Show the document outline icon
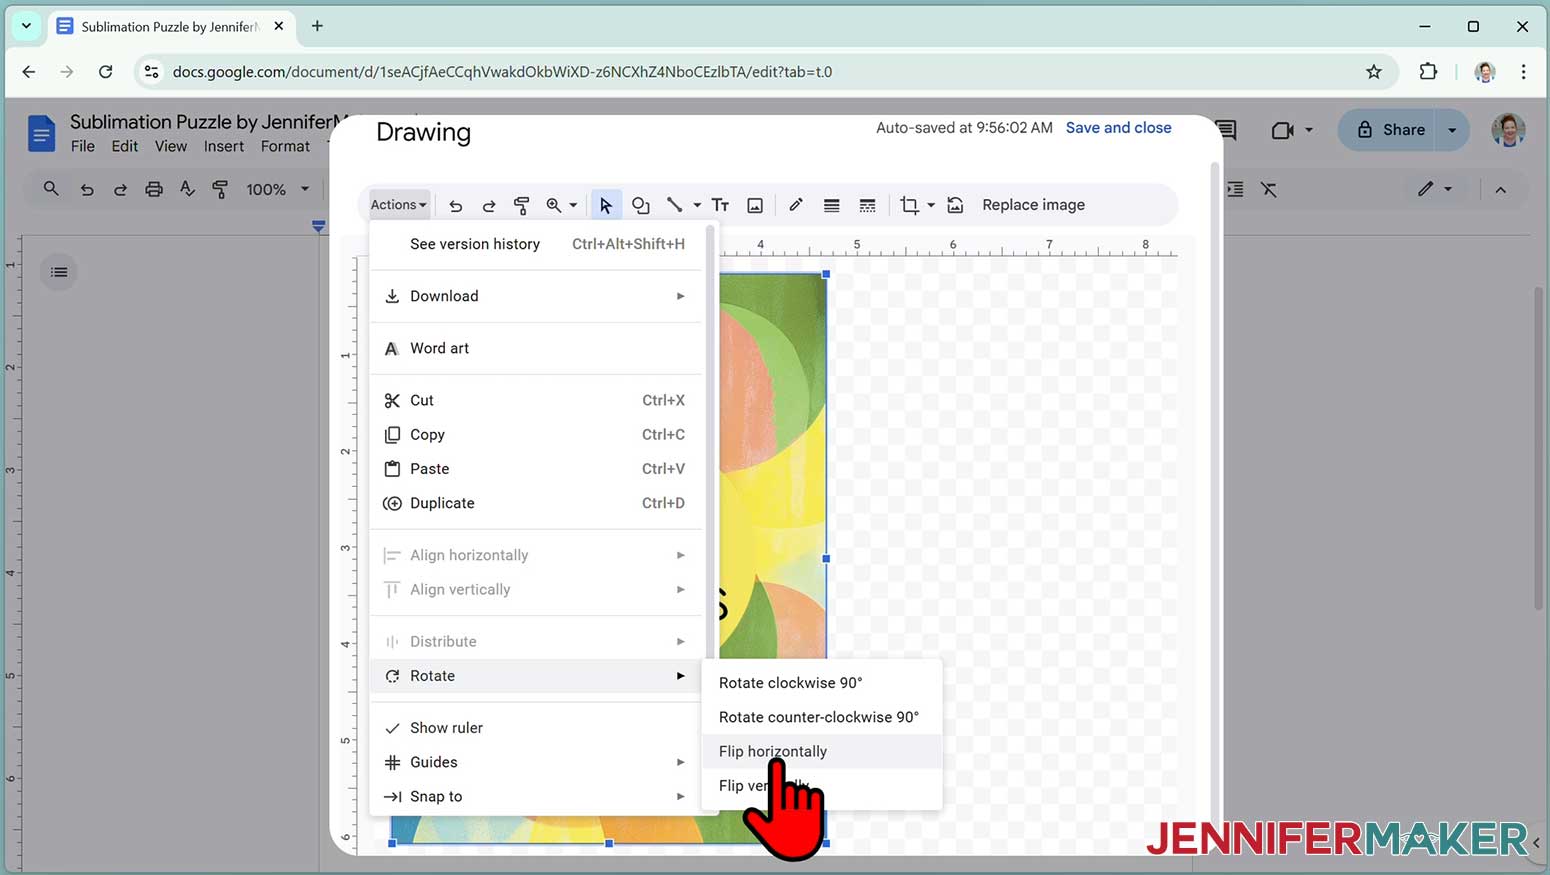The height and width of the screenshot is (875, 1550). pos(59,272)
